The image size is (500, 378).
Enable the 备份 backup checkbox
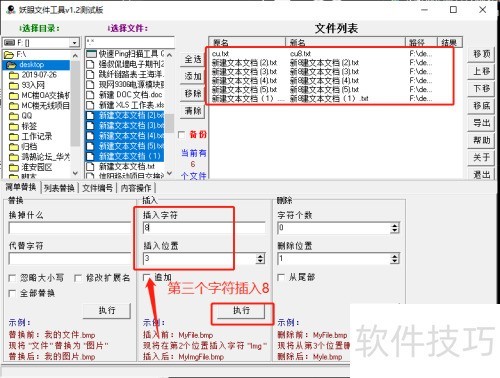(182, 135)
